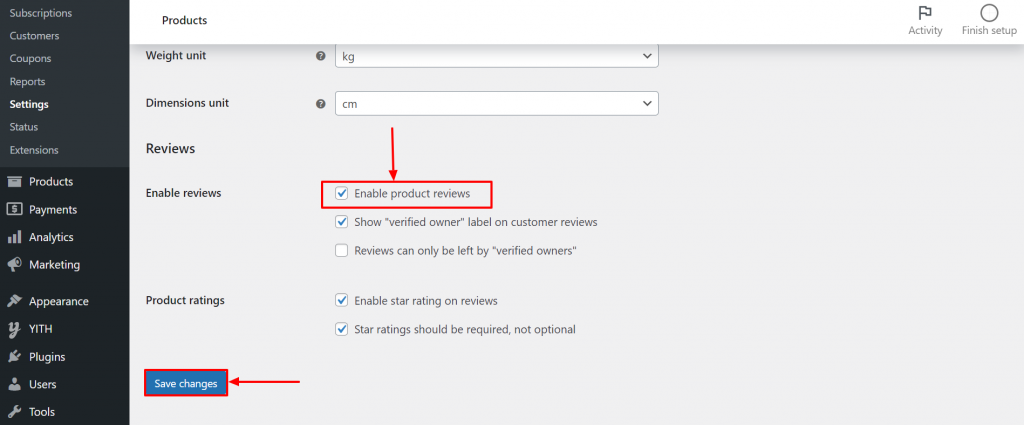The image size is (1024, 425).
Task: Open the Coupons submenu item
Action: click(x=30, y=59)
